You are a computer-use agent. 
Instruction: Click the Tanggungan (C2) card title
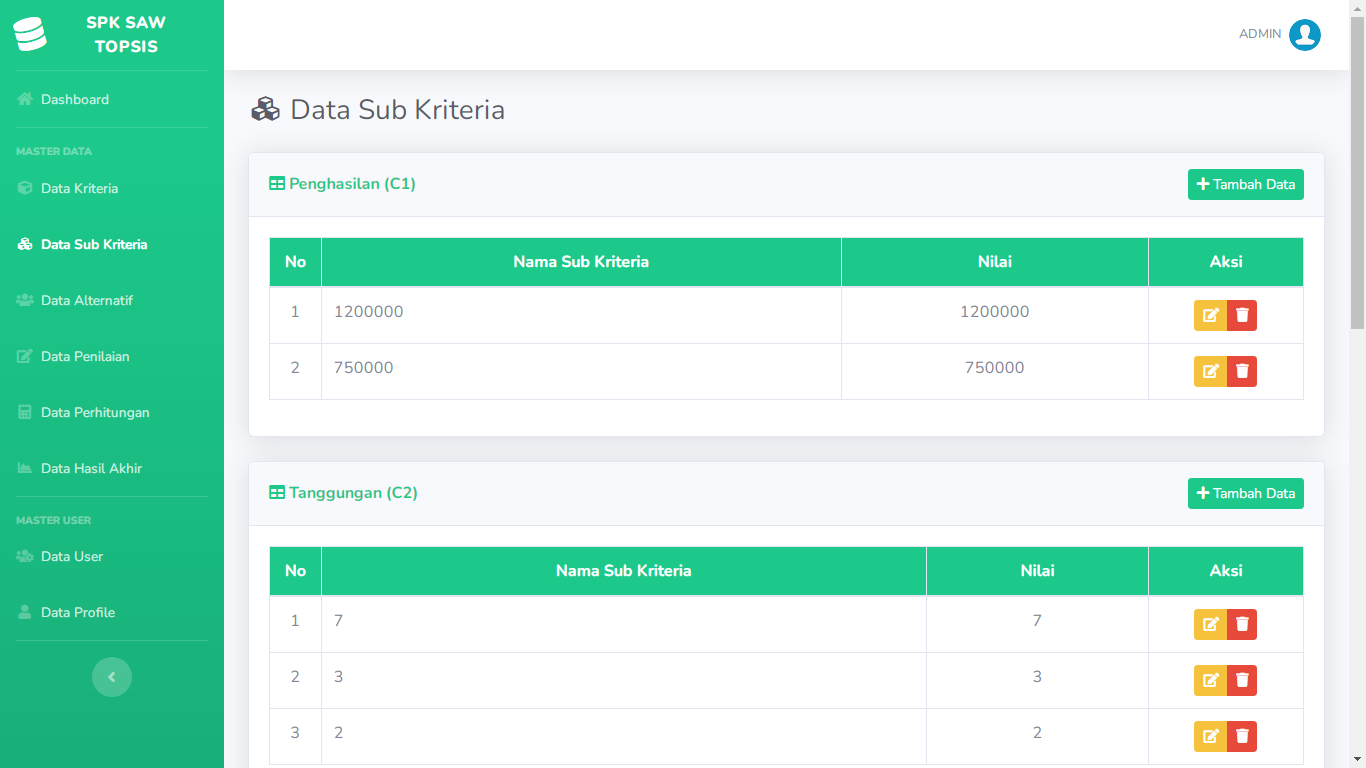tap(353, 493)
